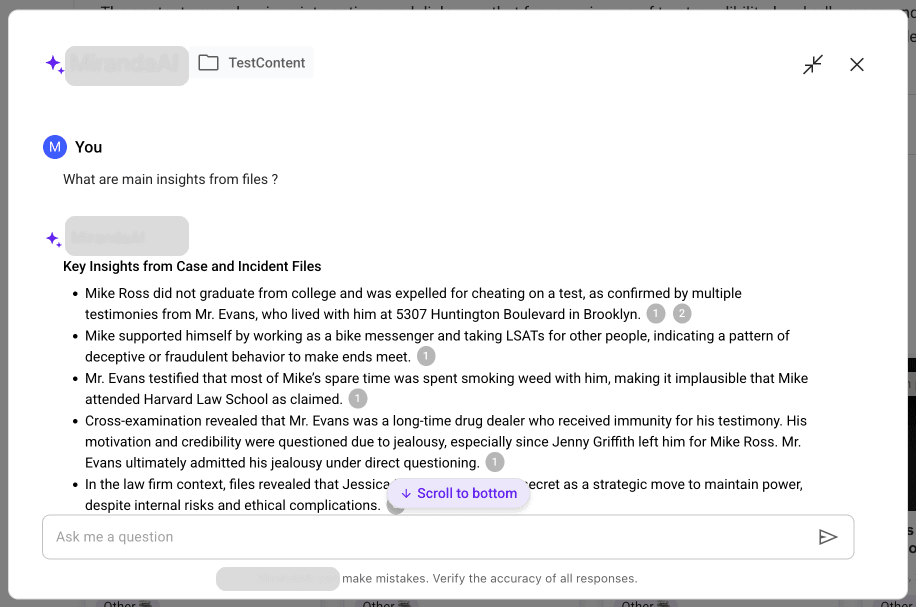Open citation 1 on the Mike Ross bullet
The height and width of the screenshot is (607, 916).
click(656, 313)
